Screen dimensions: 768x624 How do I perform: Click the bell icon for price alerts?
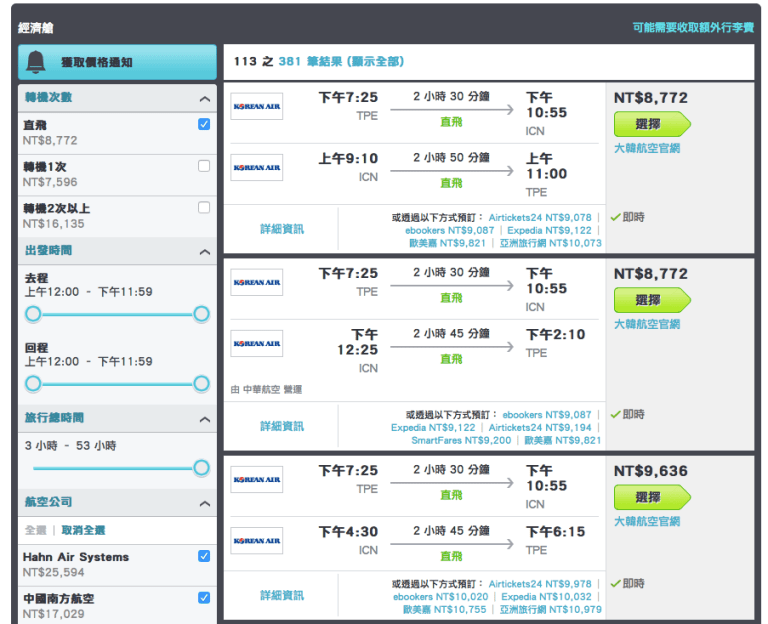pyautogui.click(x=36, y=62)
